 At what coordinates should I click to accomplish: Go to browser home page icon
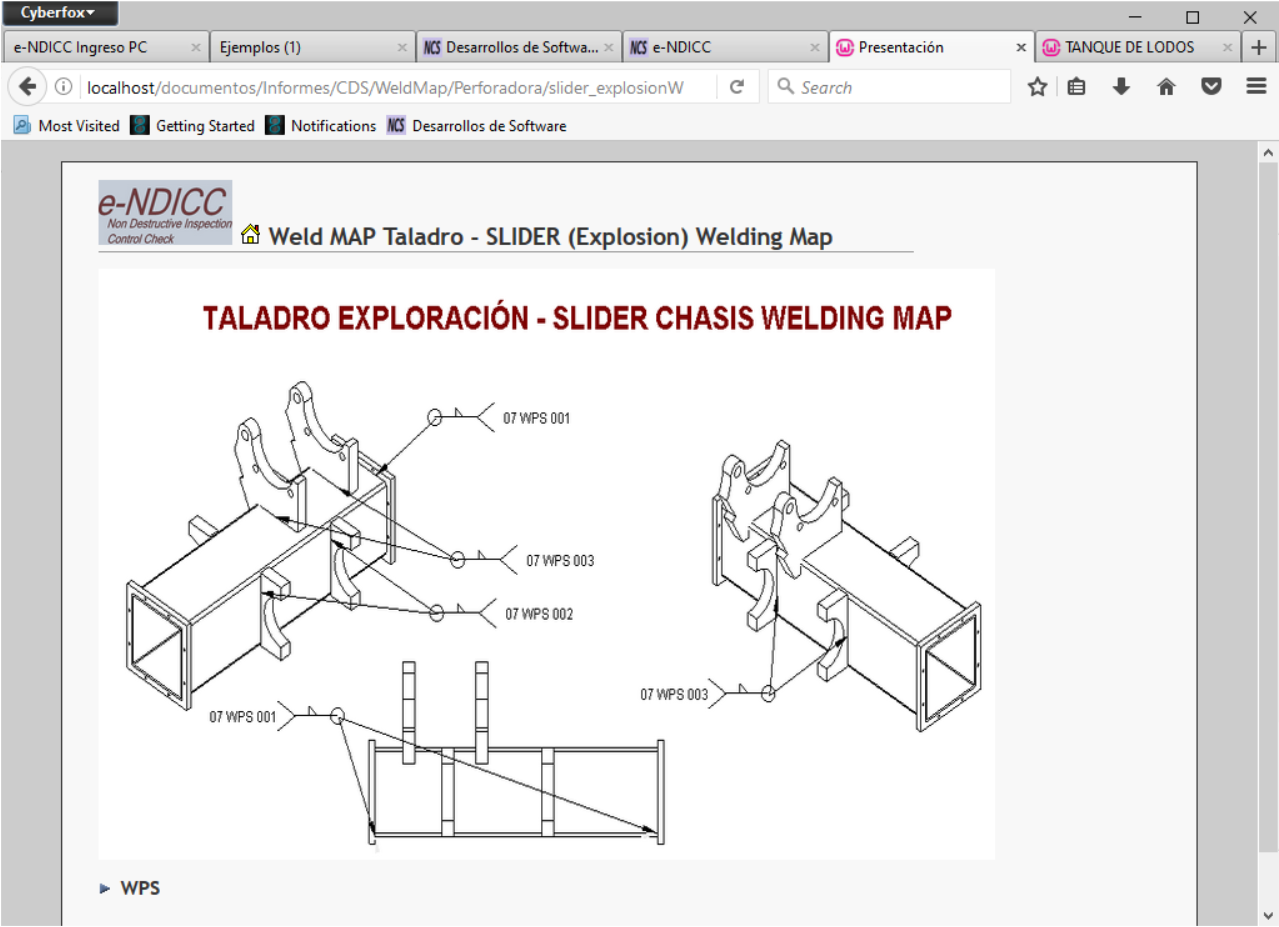1166,87
